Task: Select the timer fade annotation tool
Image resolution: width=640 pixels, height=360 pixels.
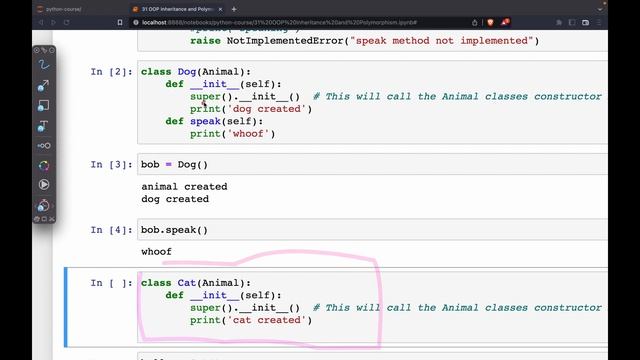Action: (x=43, y=205)
